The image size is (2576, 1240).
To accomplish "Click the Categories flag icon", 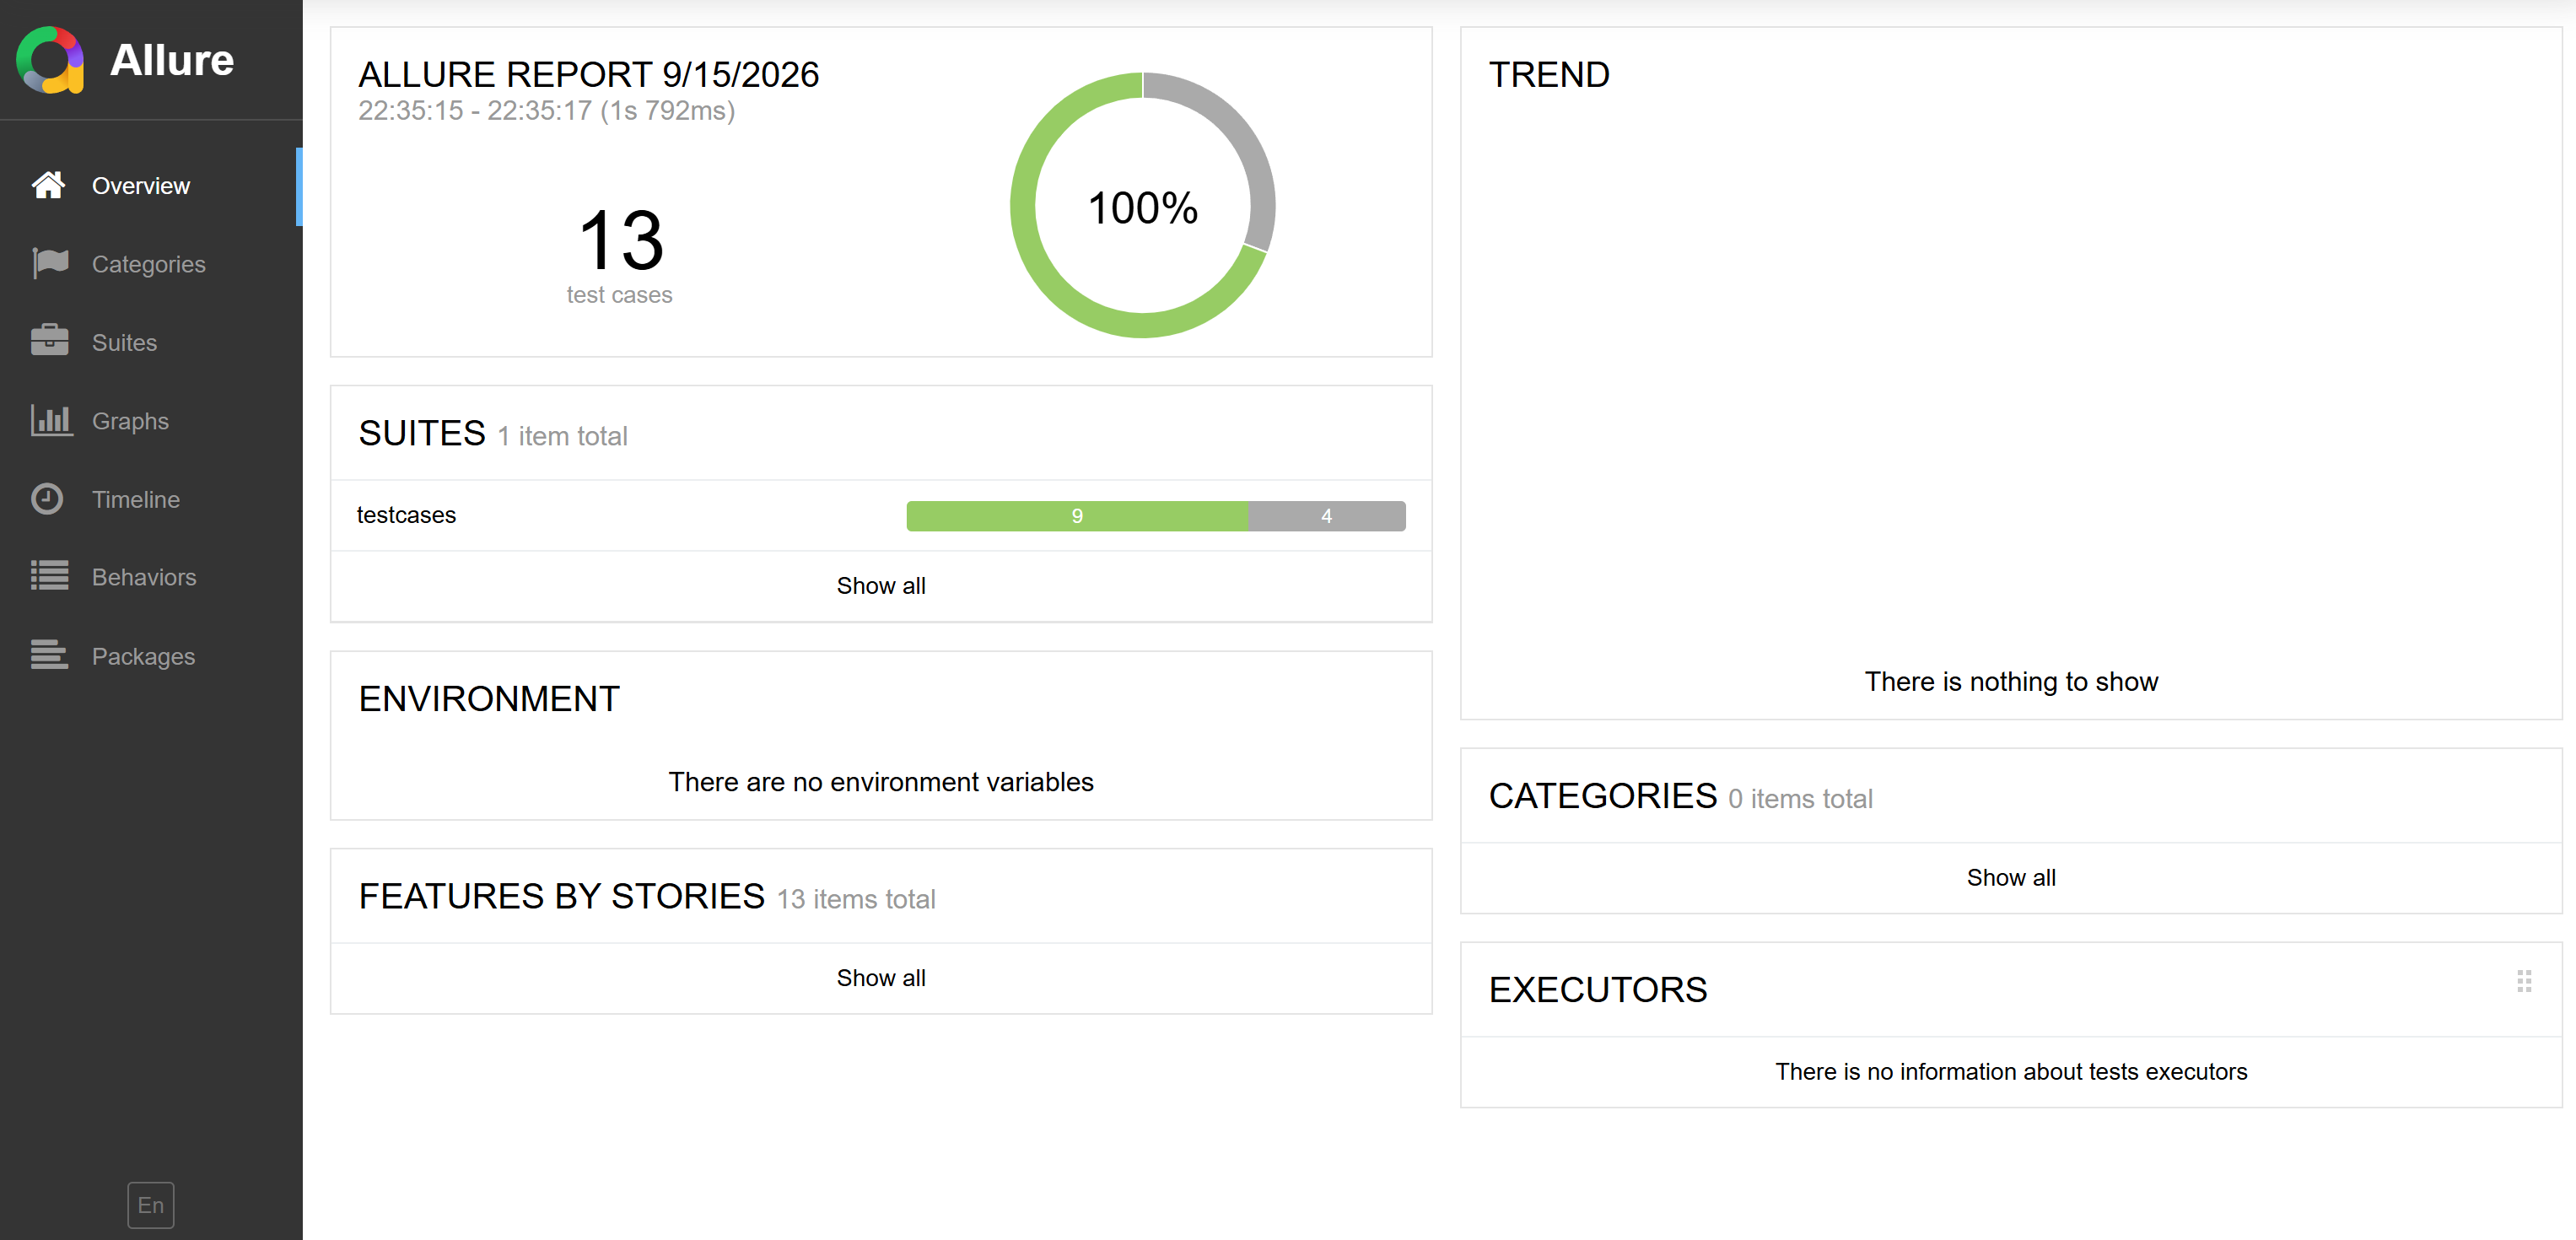I will 49,263.
